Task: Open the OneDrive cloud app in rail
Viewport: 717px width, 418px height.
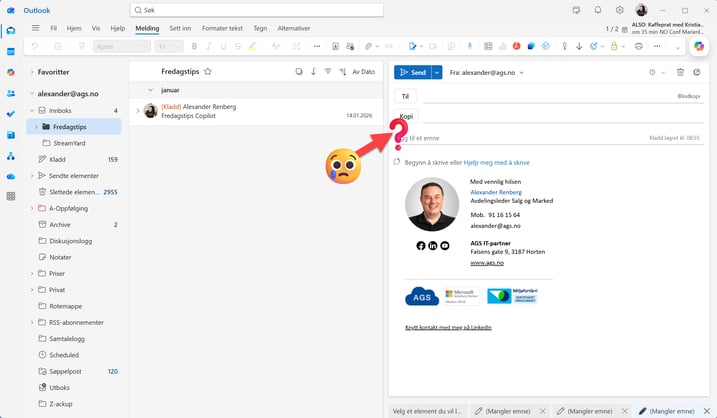Action: point(11,177)
